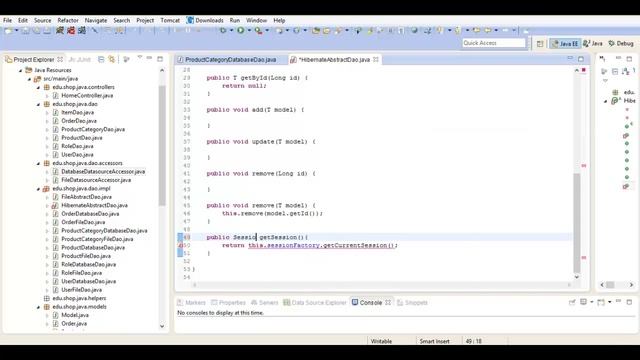The height and width of the screenshot is (360, 640).
Task: Open the Run menu
Action: (x=235, y=20)
